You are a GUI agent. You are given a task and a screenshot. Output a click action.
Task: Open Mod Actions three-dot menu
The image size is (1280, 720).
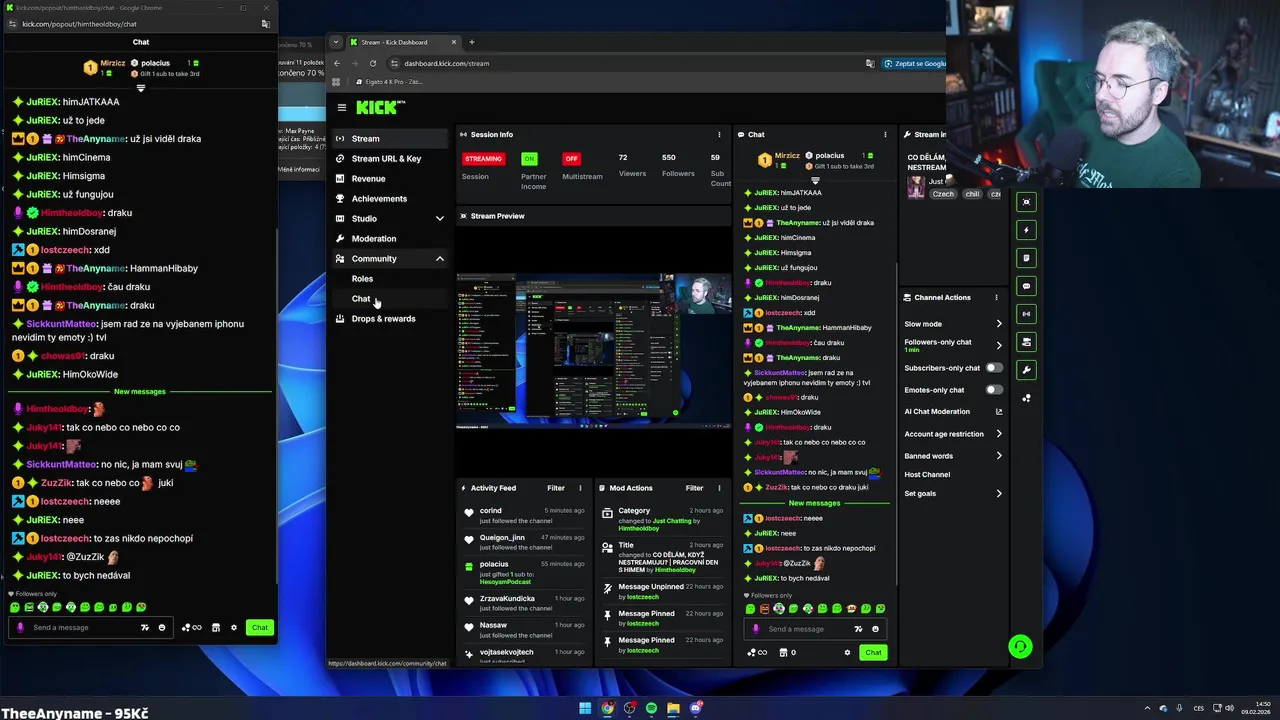(718, 488)
